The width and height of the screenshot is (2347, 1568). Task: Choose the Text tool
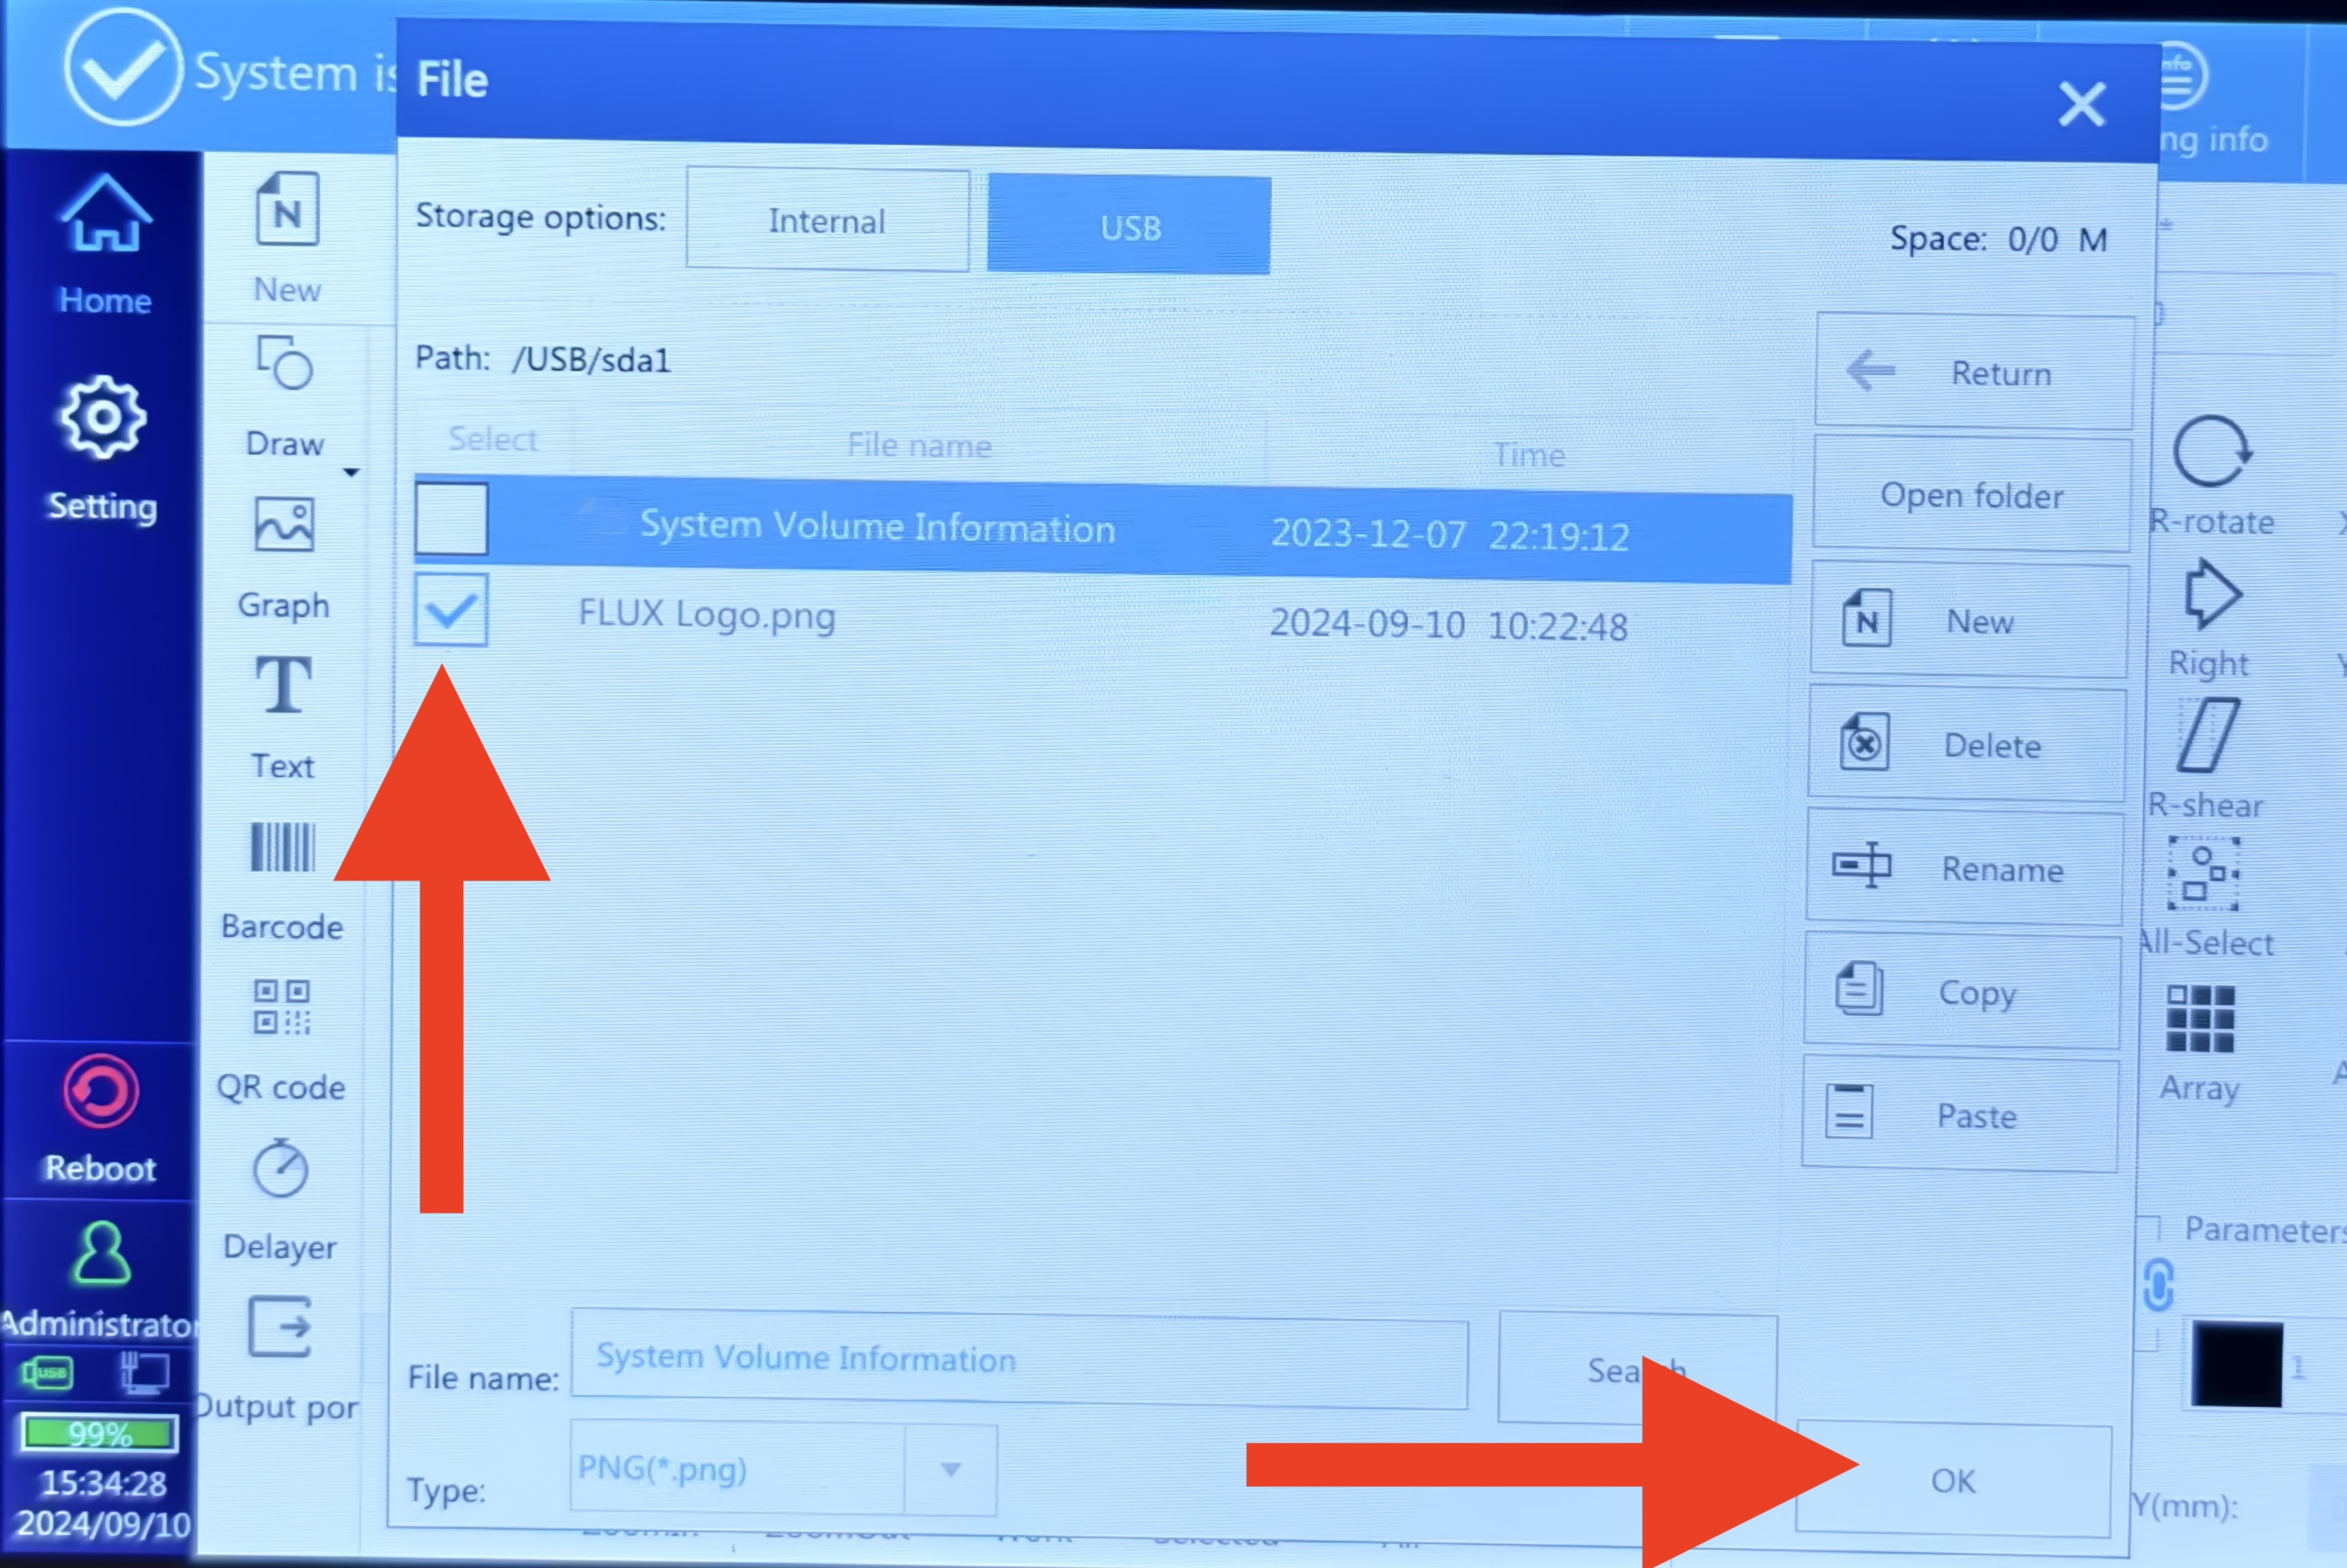pos(283,685)
